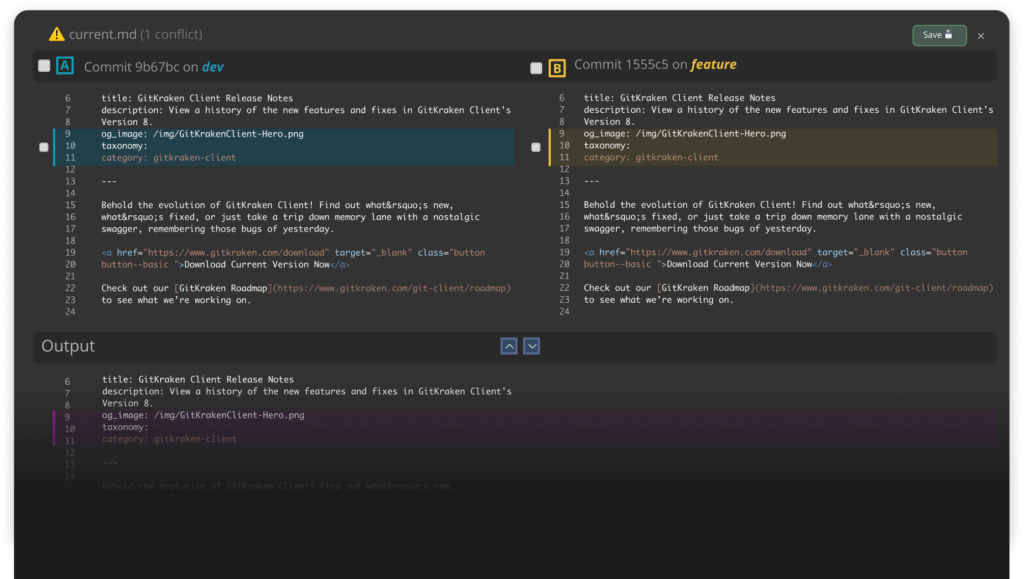
Task: Click the X to close the conflict editor
Action: pyautogui.click(x=979, y=35)
